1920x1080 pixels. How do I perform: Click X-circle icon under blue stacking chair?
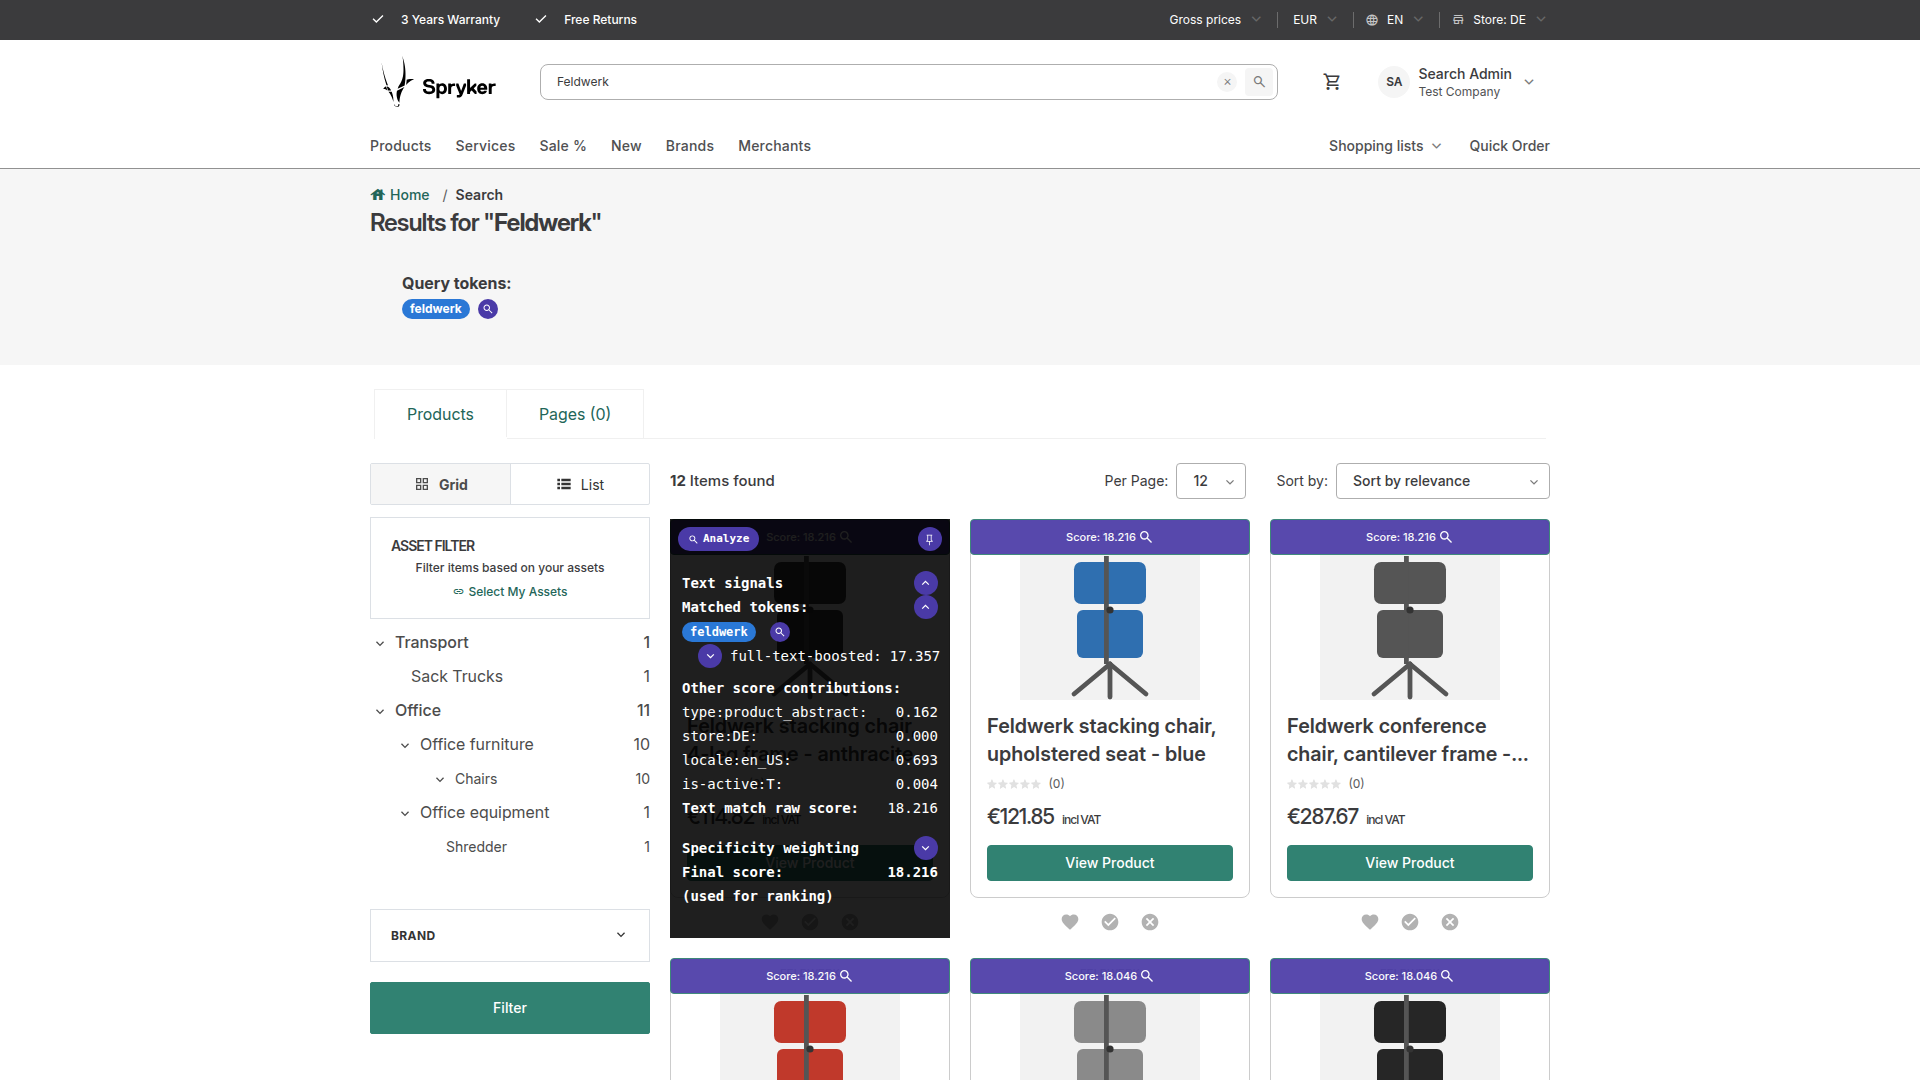coord(1150,922)
